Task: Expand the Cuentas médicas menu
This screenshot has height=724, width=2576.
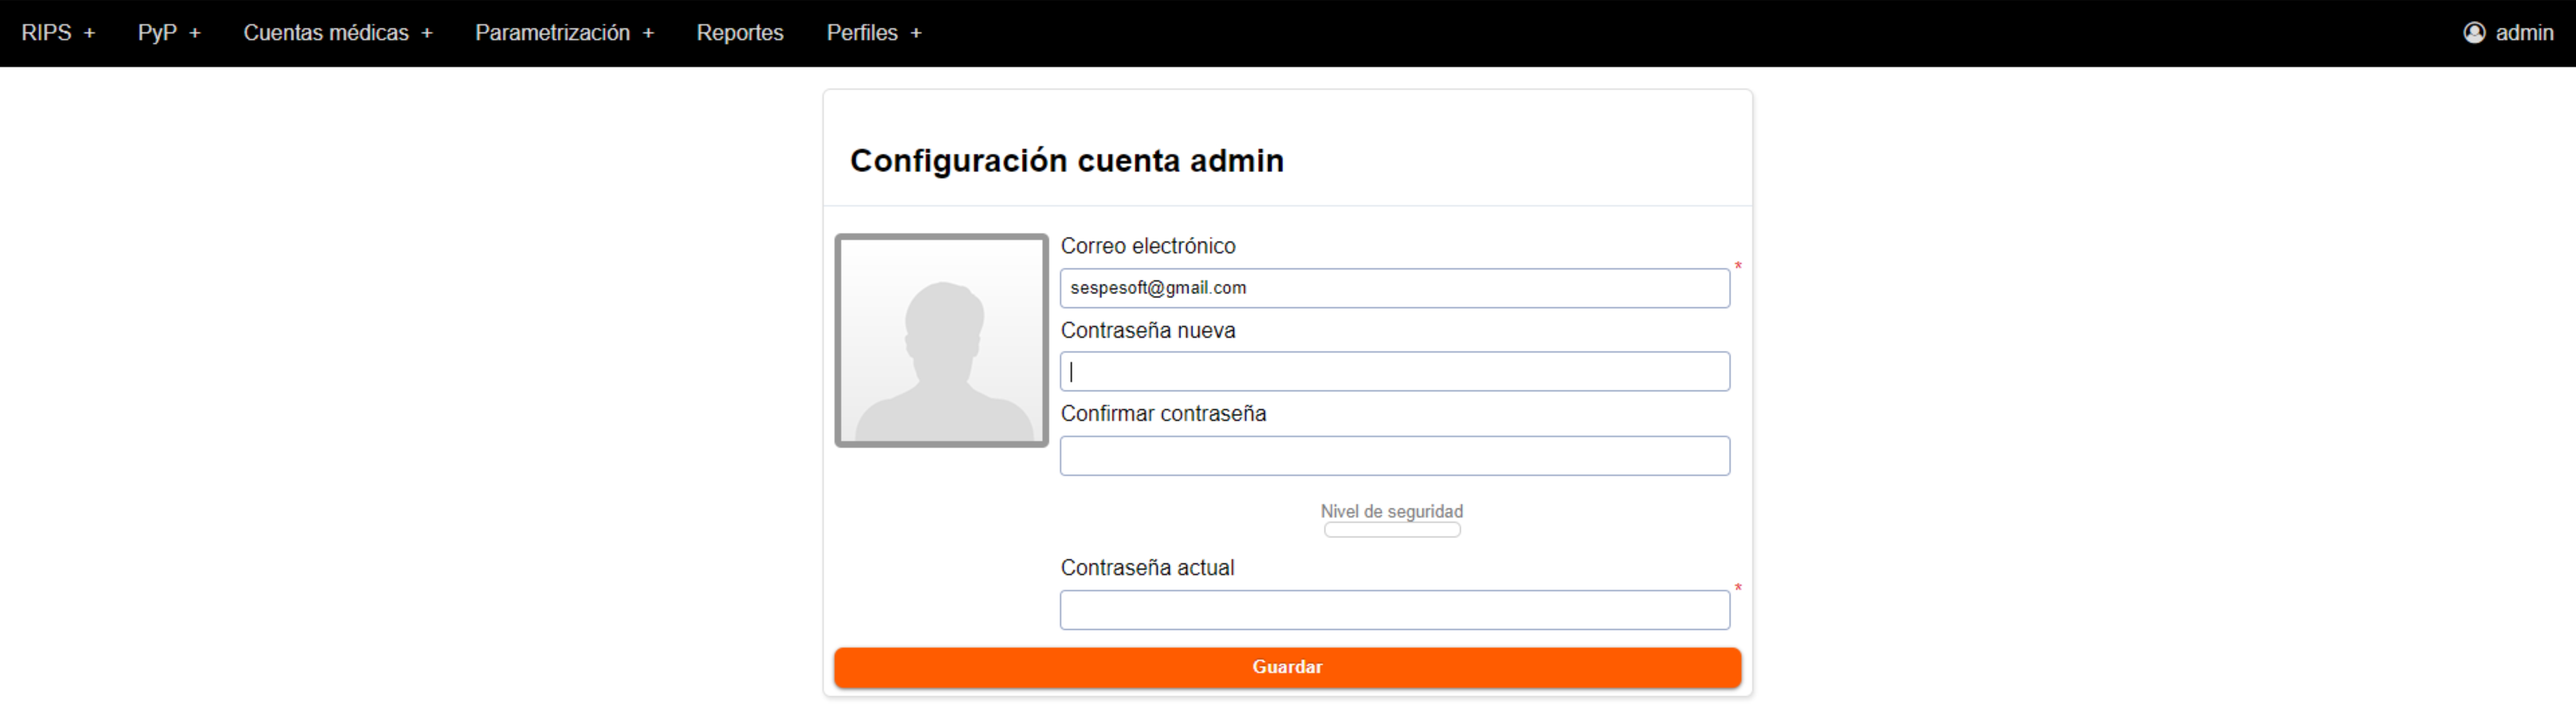Action: pos(338,33)
